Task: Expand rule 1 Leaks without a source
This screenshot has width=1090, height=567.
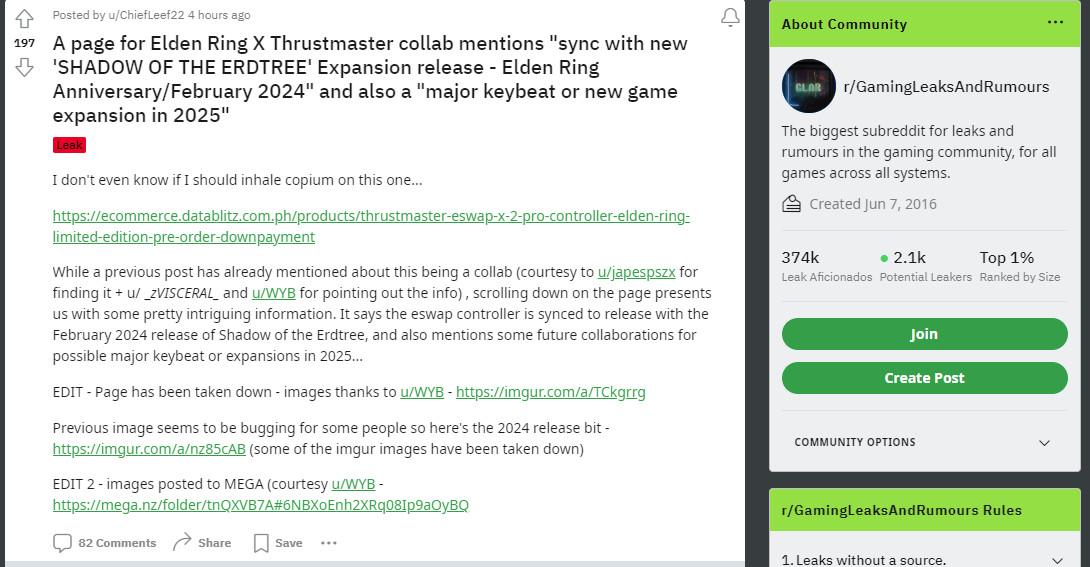Action: (x=1058, y=560)
